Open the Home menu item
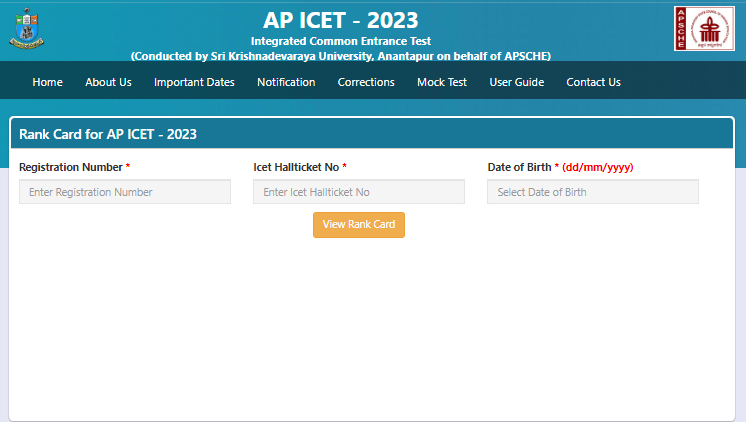 (48, 82)
